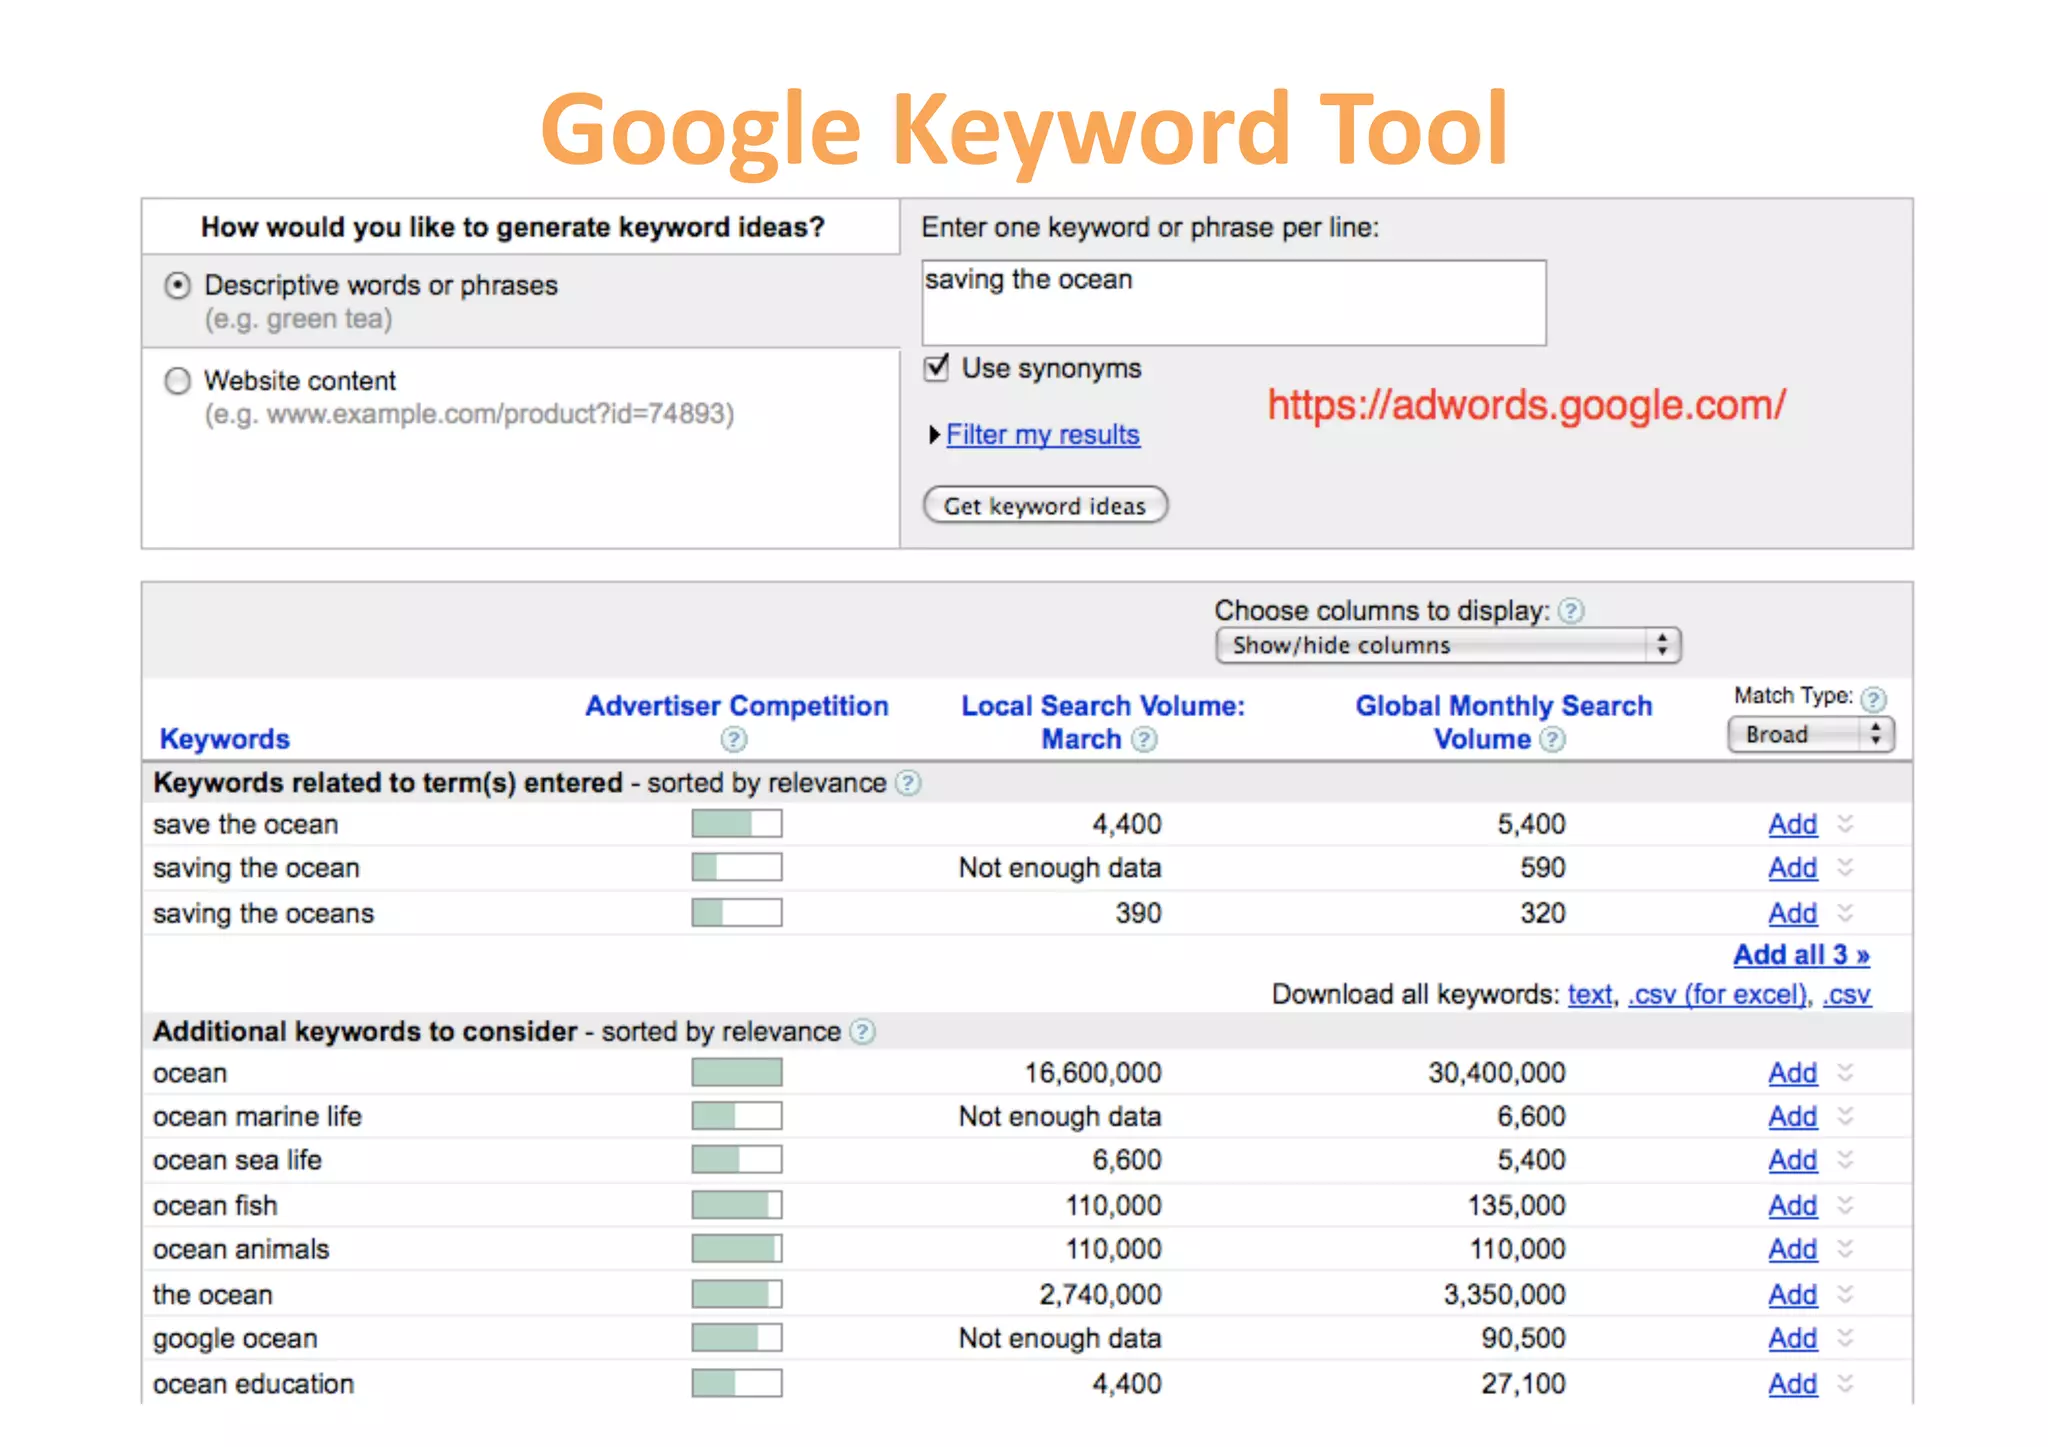Expand Filter my results disclosure triangle
The image size is (2048, 1447).
coord(934,434)
